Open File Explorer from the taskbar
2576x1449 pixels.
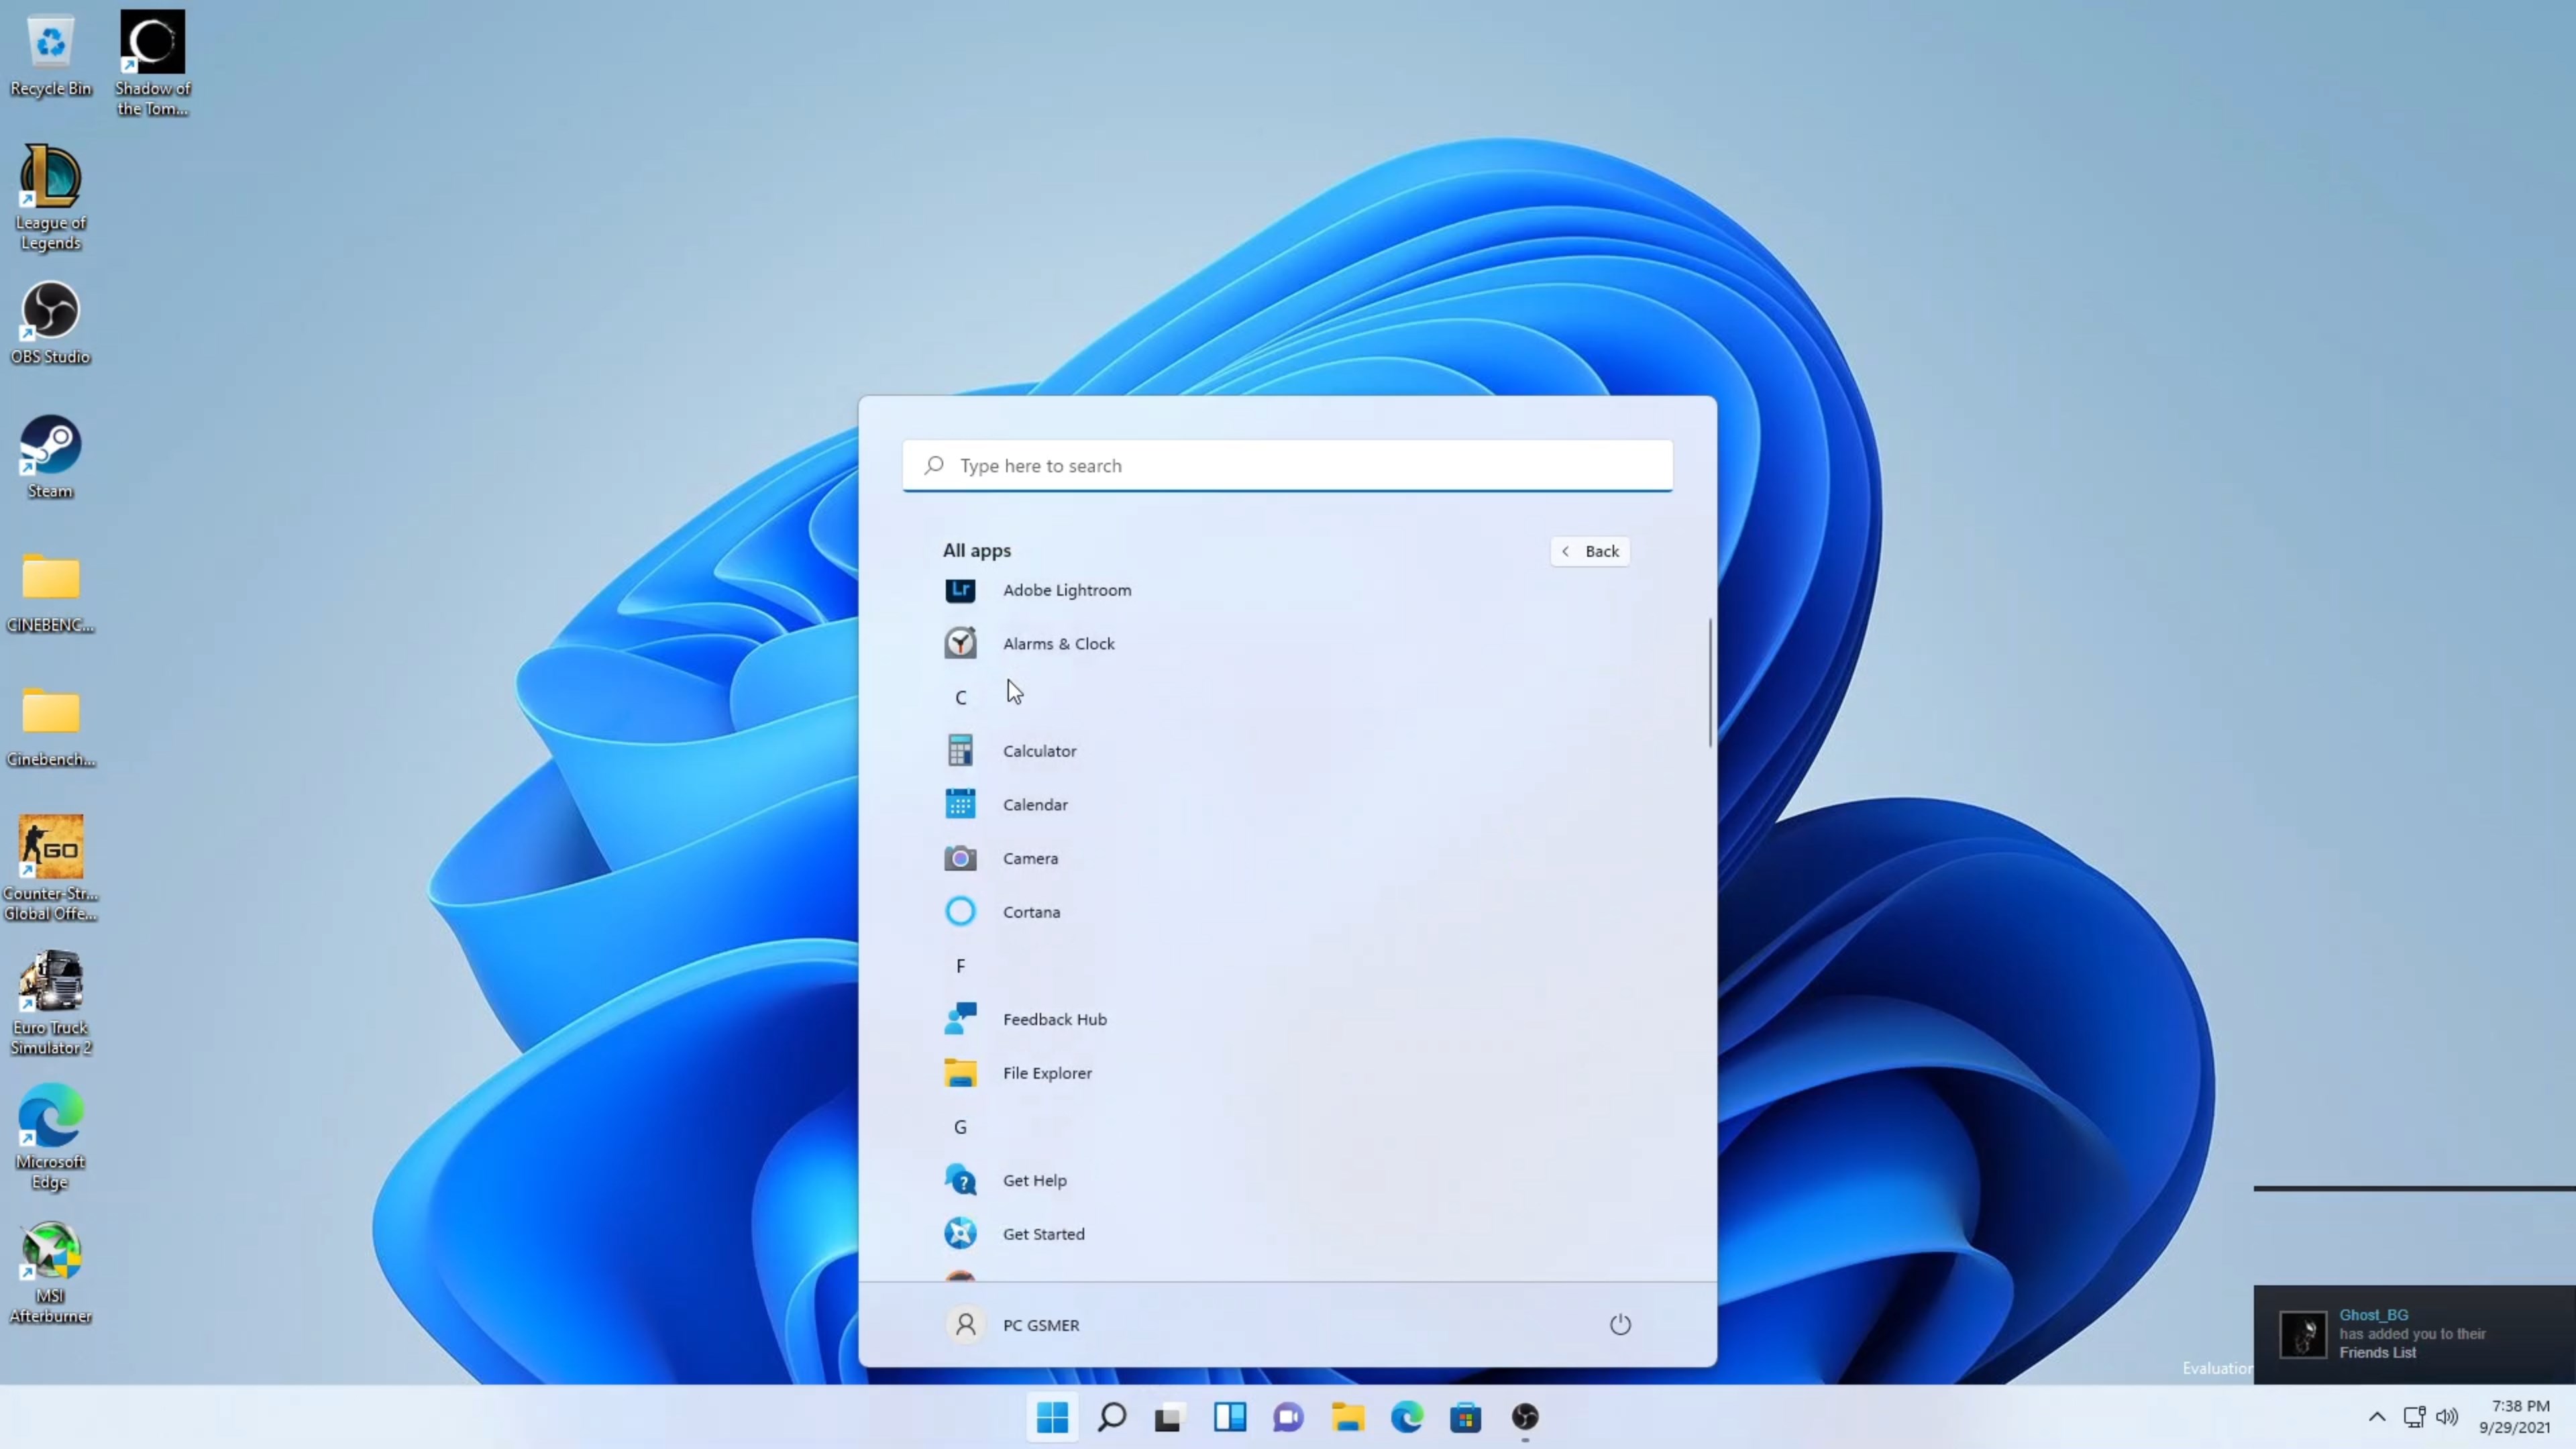1347,1417
